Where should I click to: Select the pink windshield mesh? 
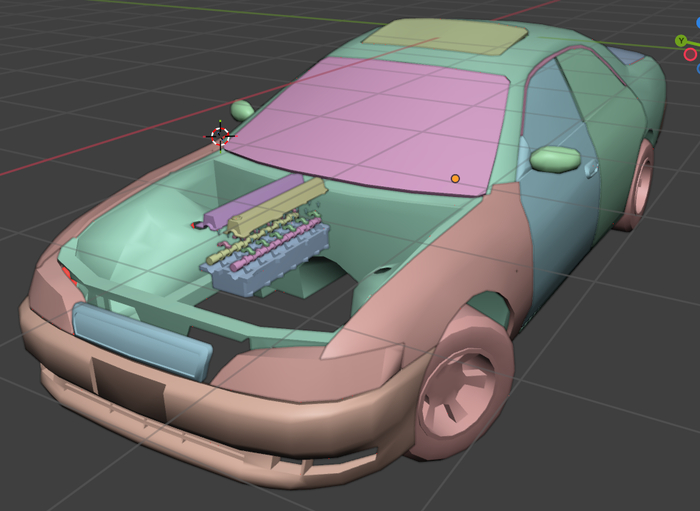click(370, 120)
